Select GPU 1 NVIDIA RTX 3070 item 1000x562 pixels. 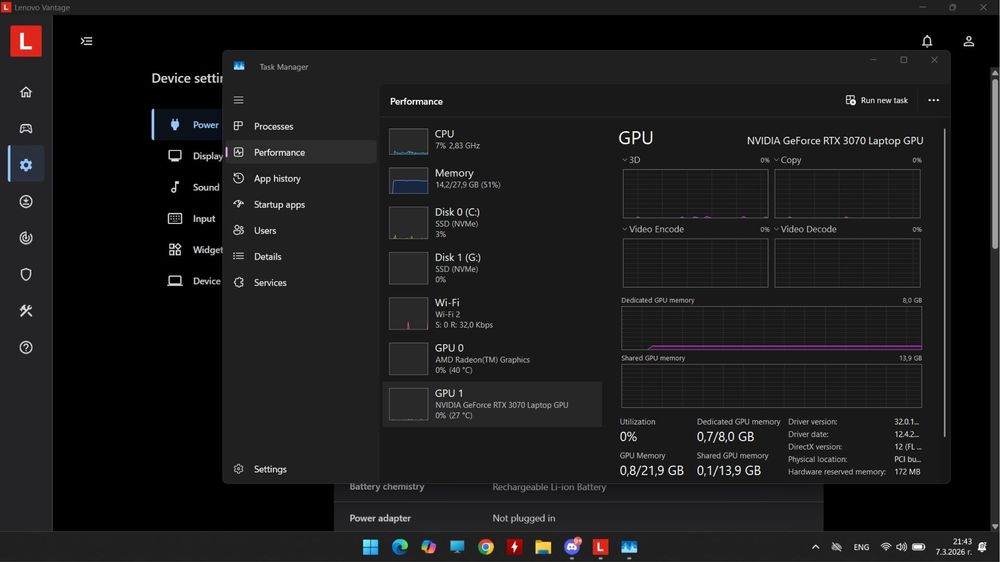click(492, 404)
